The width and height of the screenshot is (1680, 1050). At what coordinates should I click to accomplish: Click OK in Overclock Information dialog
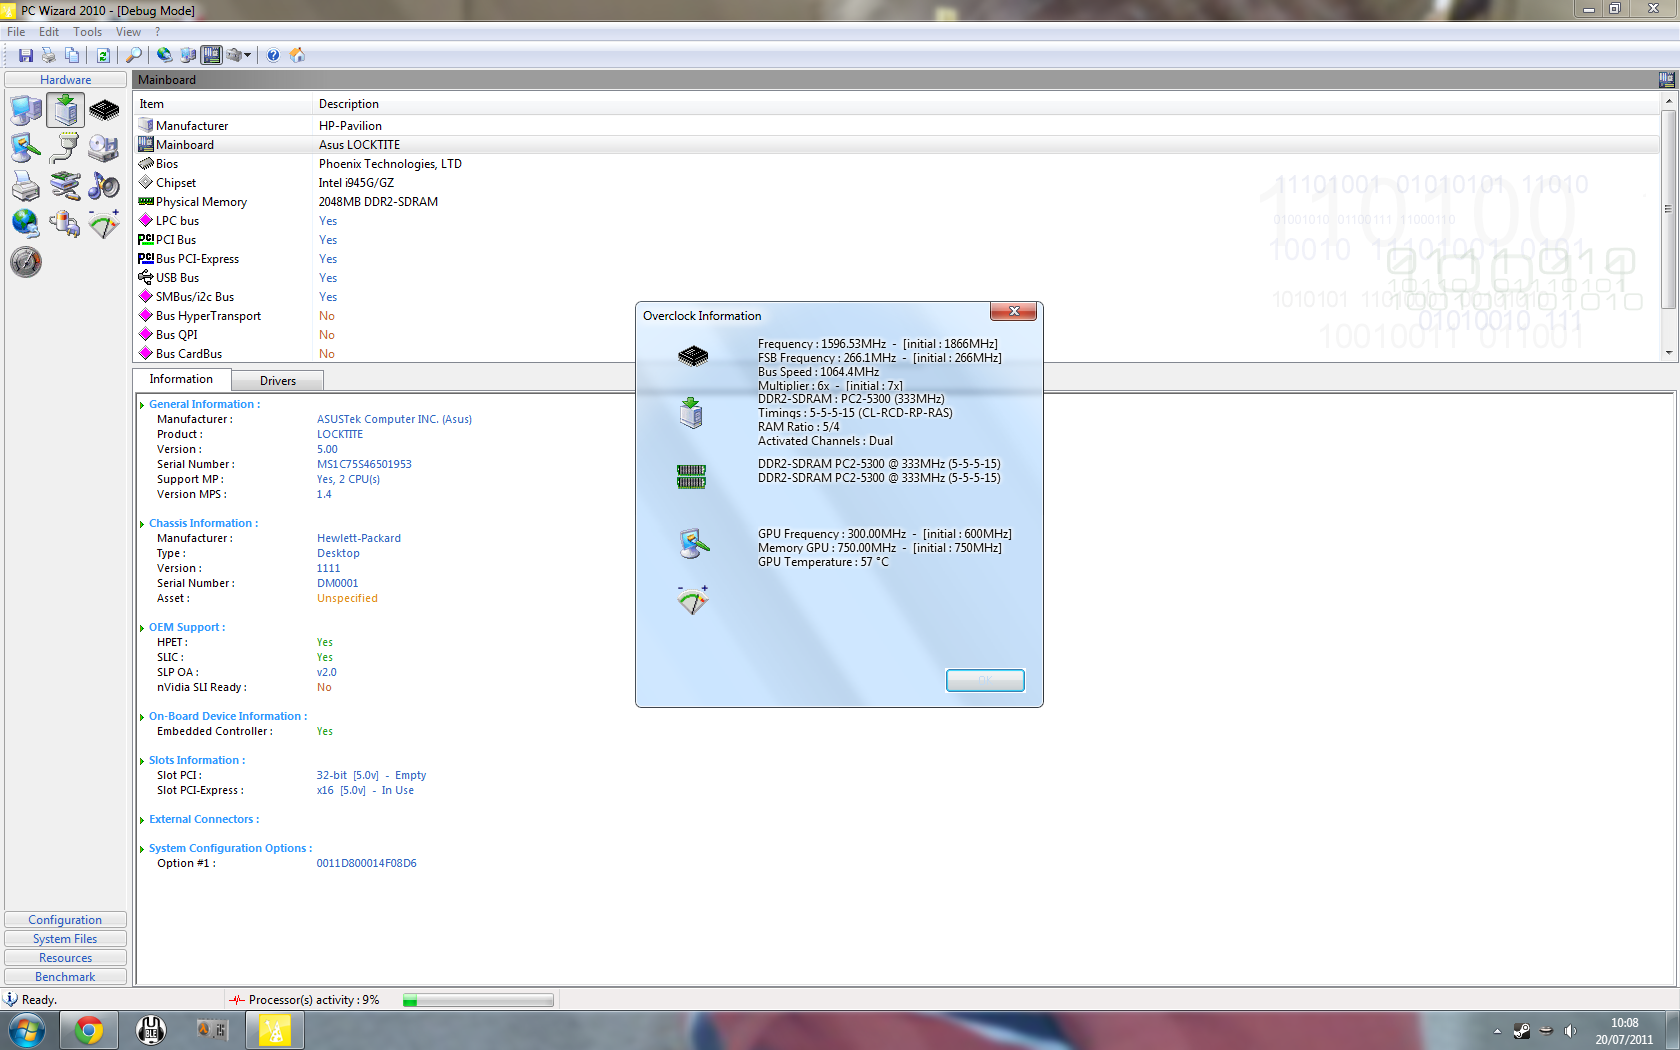[x=985, y=680]
